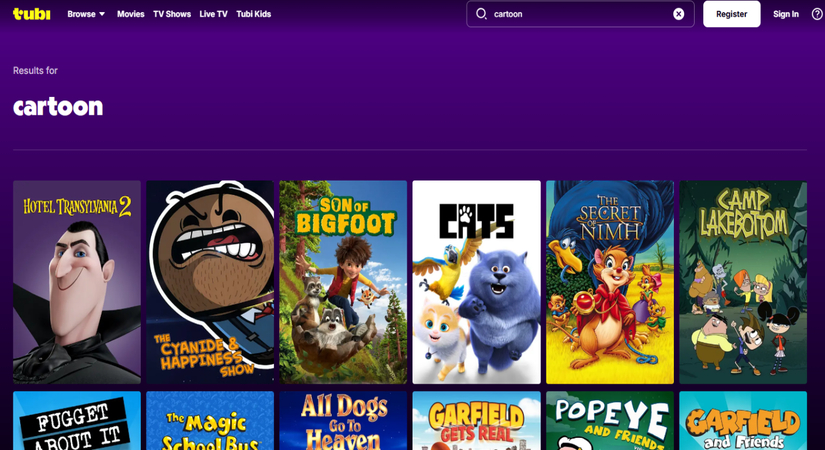825x450 pixels.
Task: Go to TV Shows
Action: [172, 14]
